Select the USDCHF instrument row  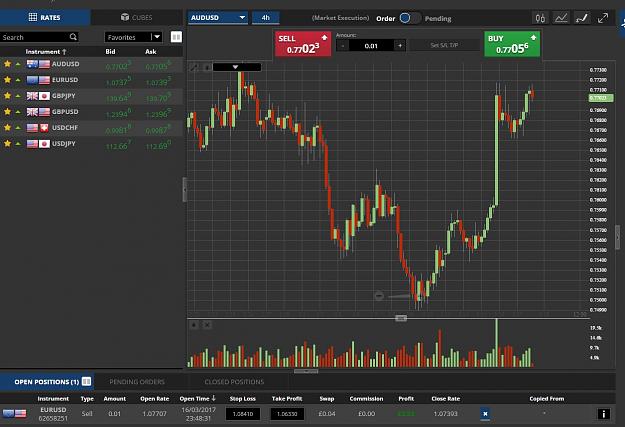91,128
